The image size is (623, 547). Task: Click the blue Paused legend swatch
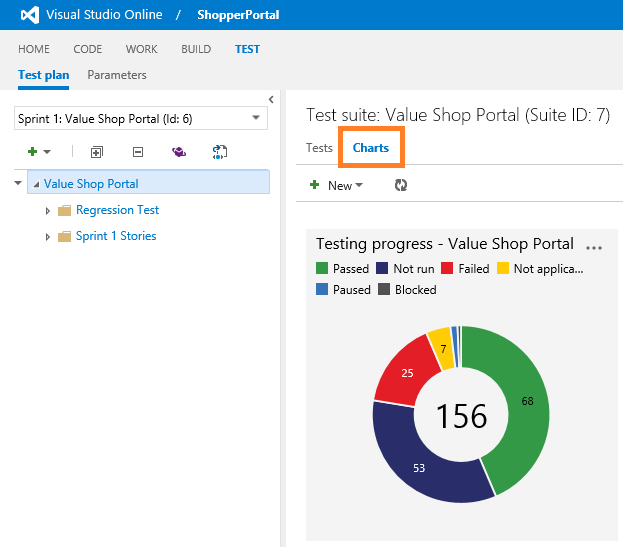click(322, 289)
